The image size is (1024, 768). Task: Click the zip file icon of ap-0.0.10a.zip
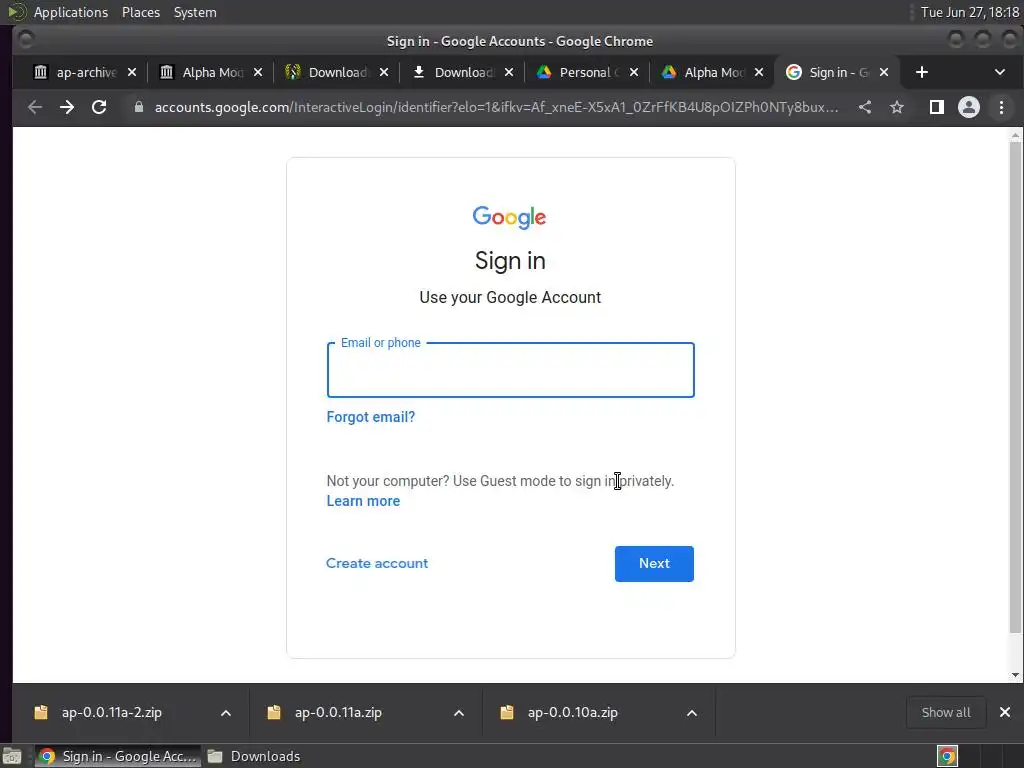coord(507,712)
